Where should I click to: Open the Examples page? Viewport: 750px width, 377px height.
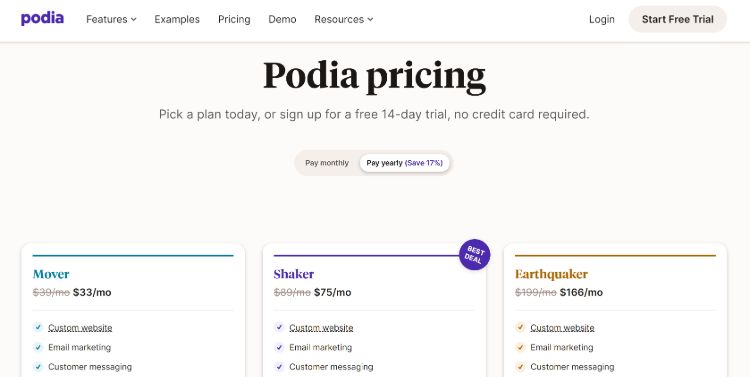pyautogui.click(x=177, y=19)
